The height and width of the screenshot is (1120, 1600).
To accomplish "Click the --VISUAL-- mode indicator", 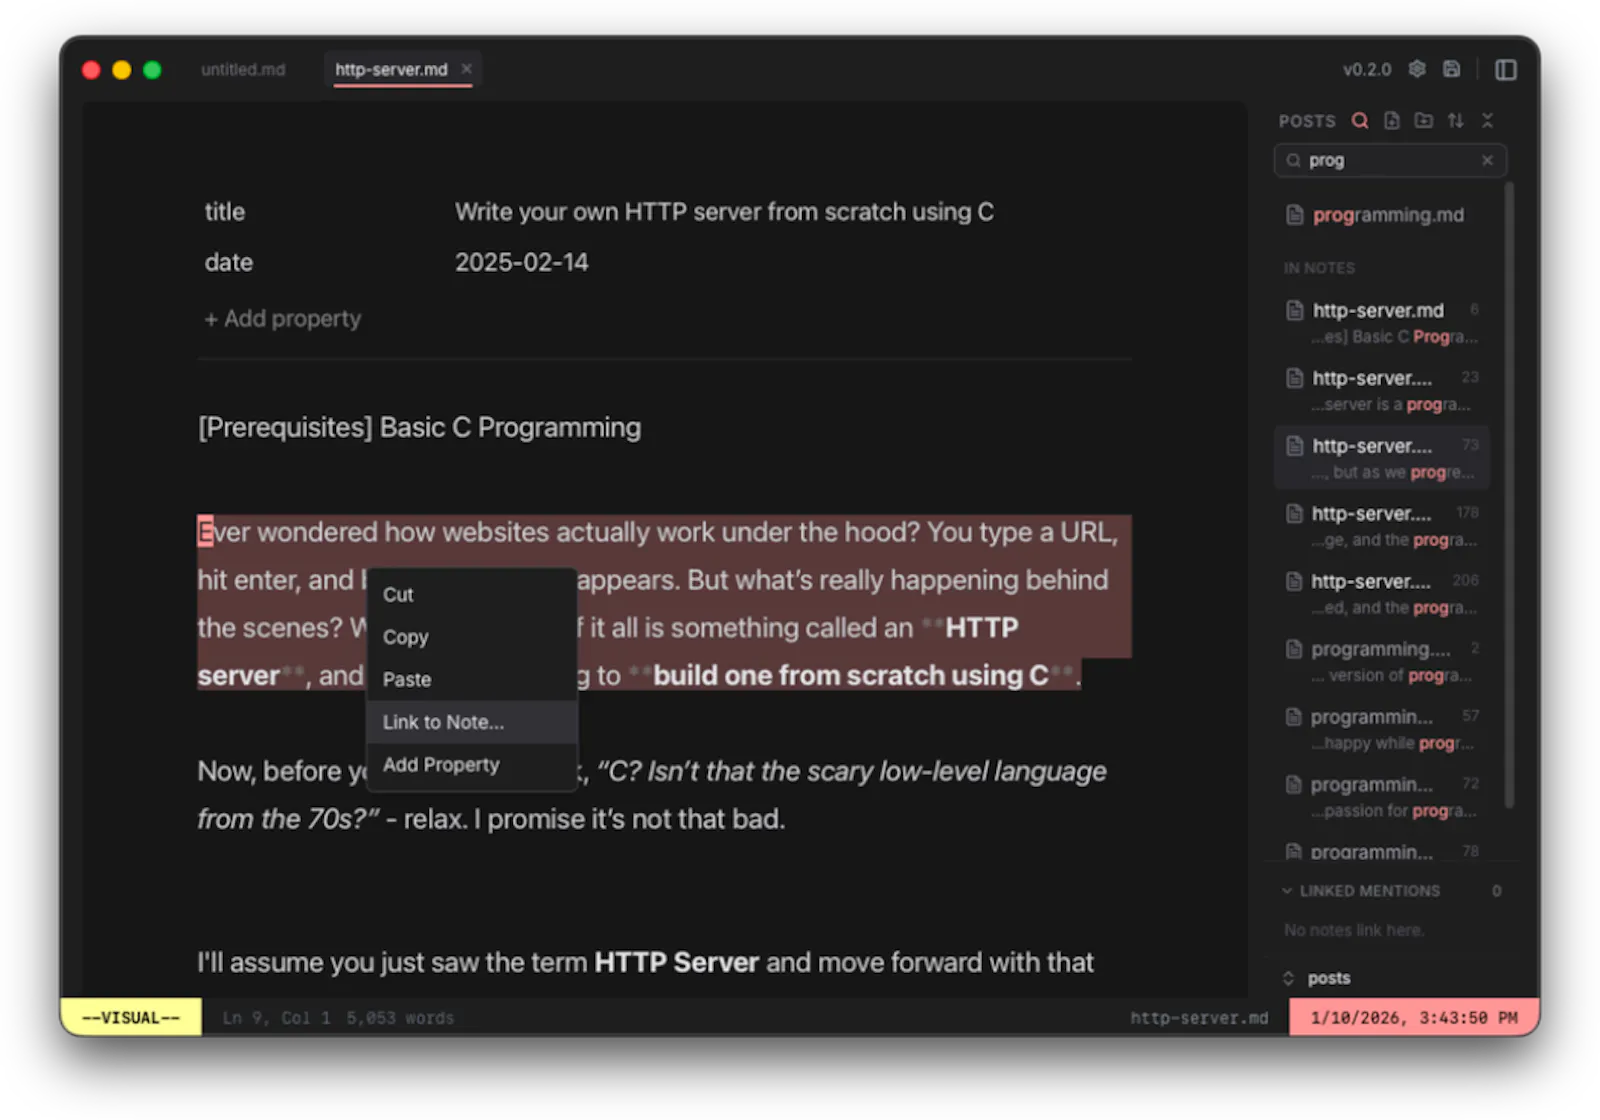I will pyautogui.click(x=131, y=1017).
